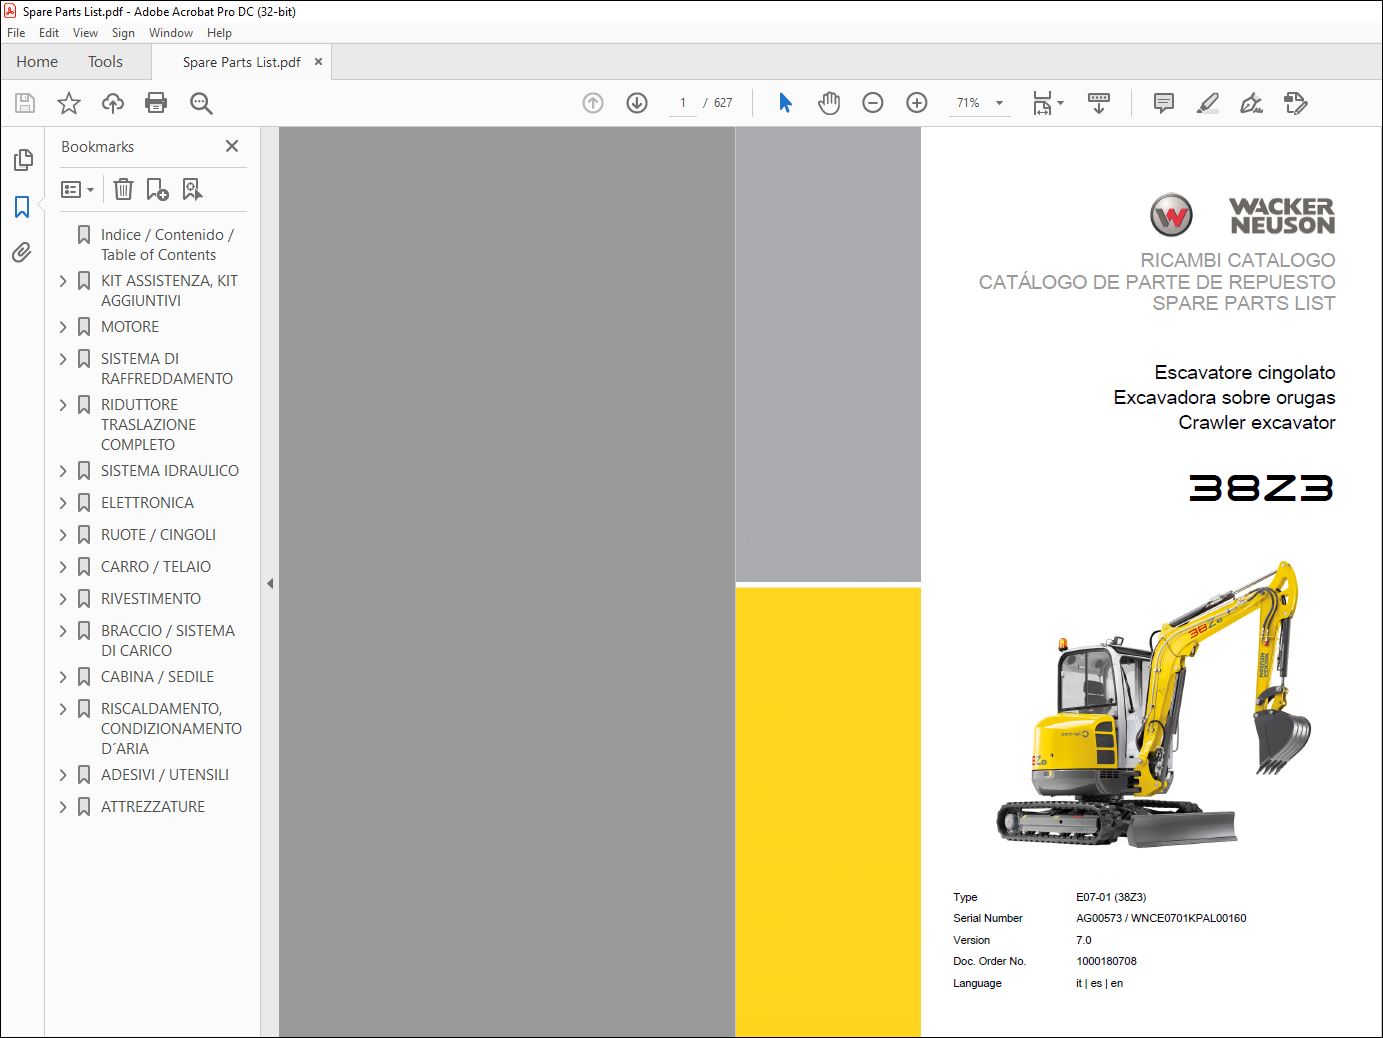Viewport: 1383px width, 1038px height.
Task: Click the scrolling mode download-keyboard icon
Action: [x=1099, y=103]
